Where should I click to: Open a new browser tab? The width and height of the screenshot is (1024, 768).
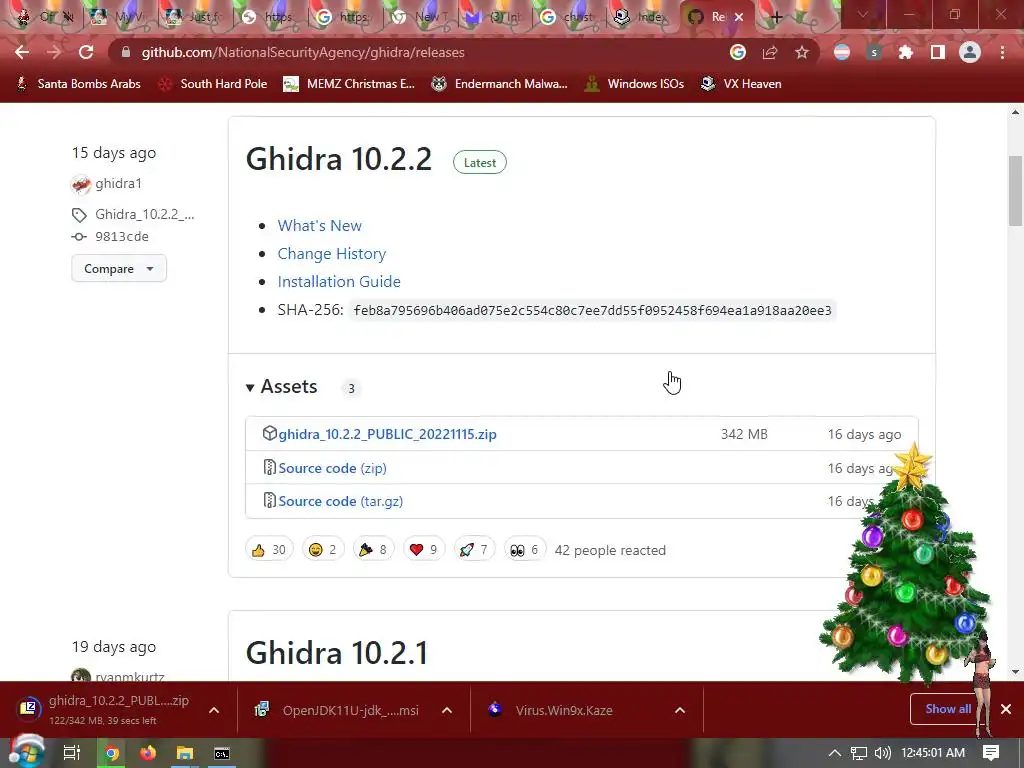(776, 17)
